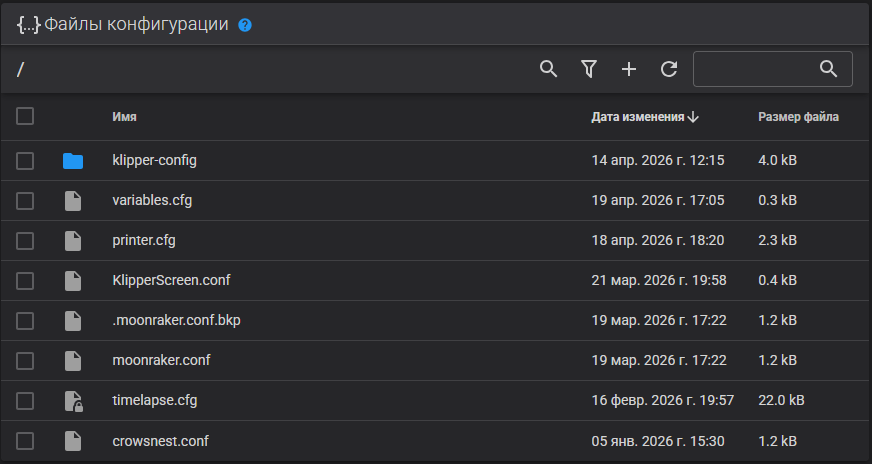The width and height of the screenshot is (872, 464).
Task: Sort by Дата изменения column arrow
Action: [693, 117]
